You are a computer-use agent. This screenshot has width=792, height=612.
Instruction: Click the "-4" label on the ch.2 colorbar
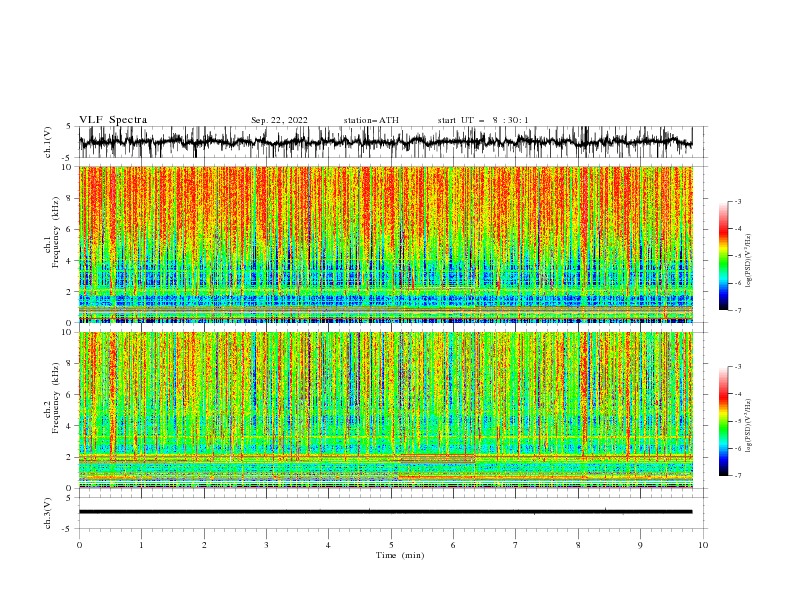[738, 394]
